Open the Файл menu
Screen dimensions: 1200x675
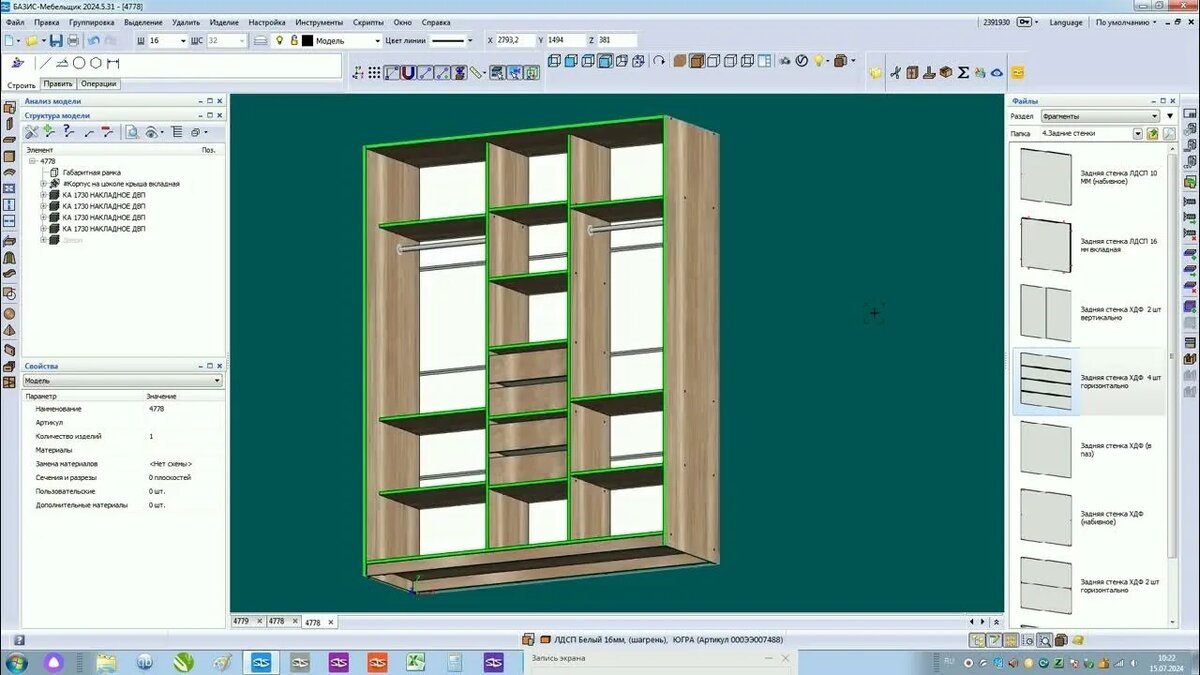15,21
